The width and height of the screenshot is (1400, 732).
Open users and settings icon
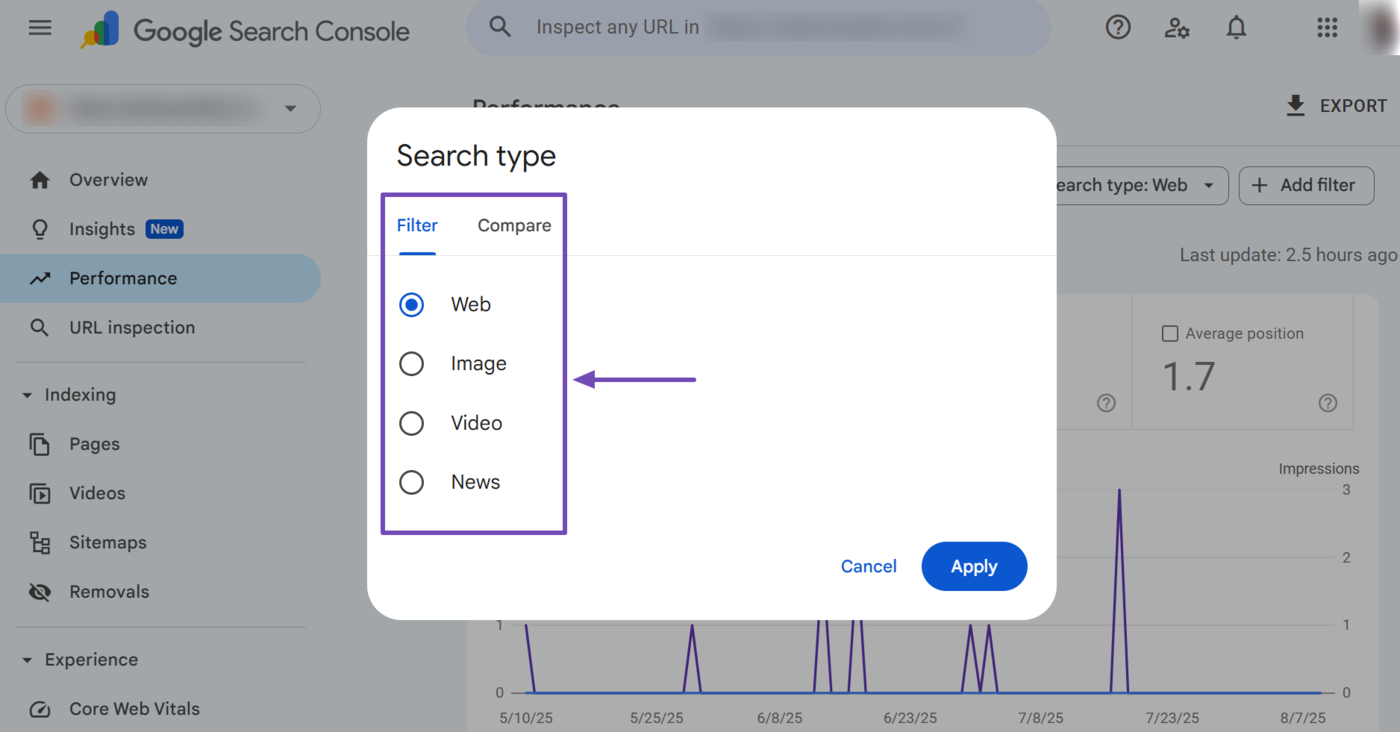[1177, 28]
